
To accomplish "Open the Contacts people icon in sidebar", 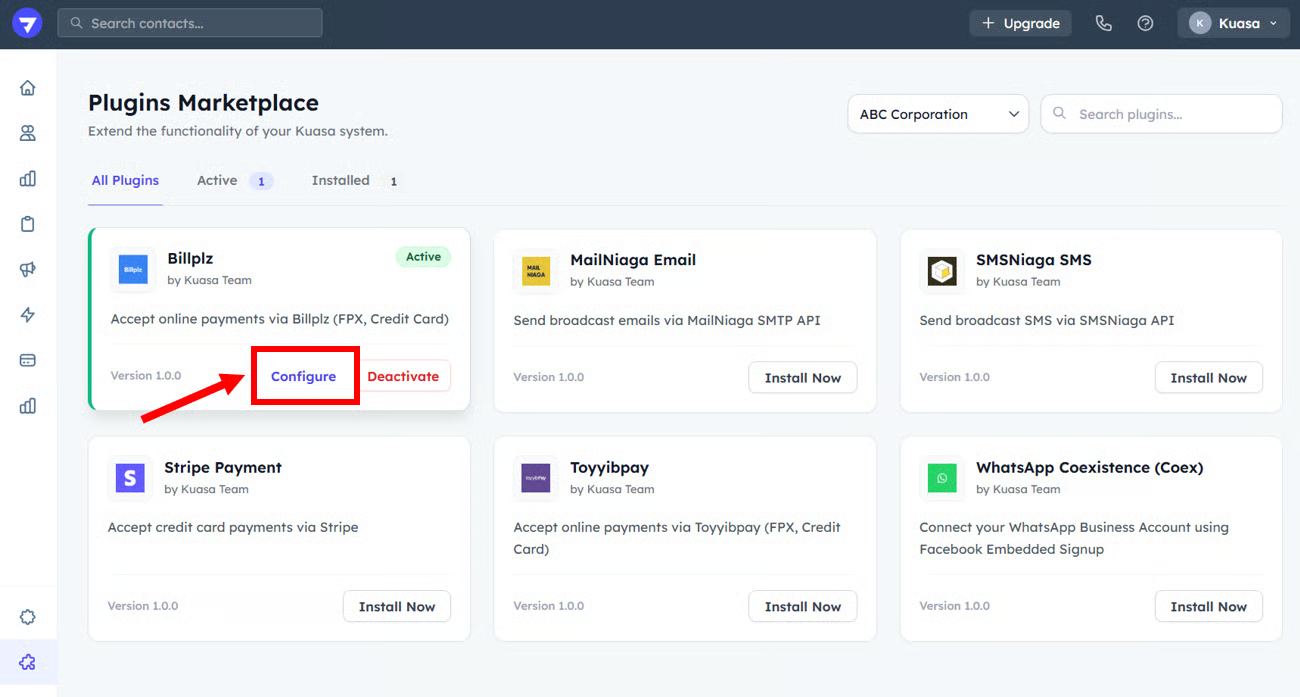I will [28, 133].
